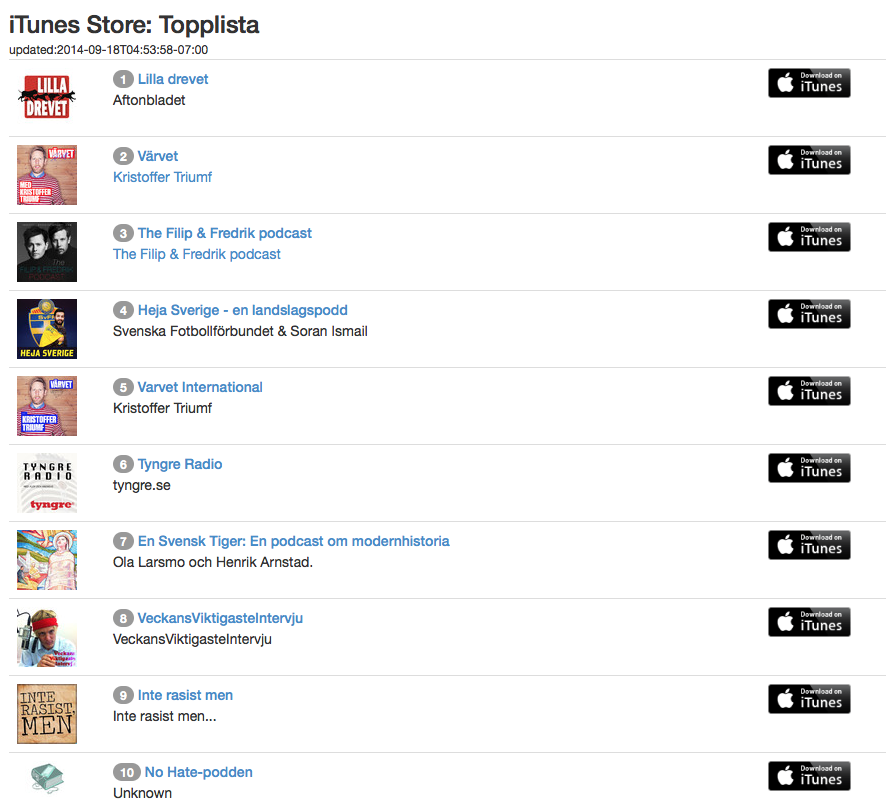Hit the iTunes badge for En Svensk Tiger
887x809 pixels.
809,545
